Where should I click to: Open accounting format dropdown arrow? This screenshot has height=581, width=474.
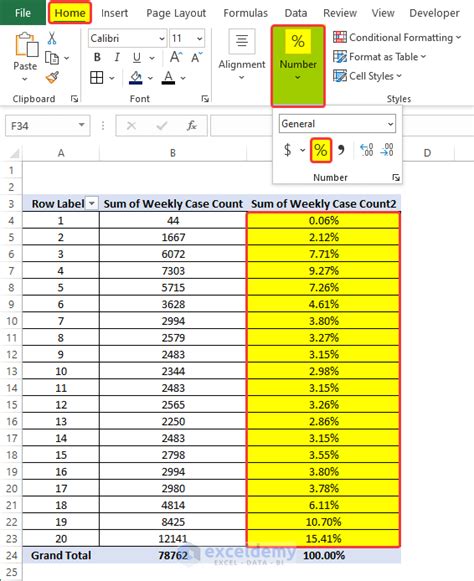[302, 150]
